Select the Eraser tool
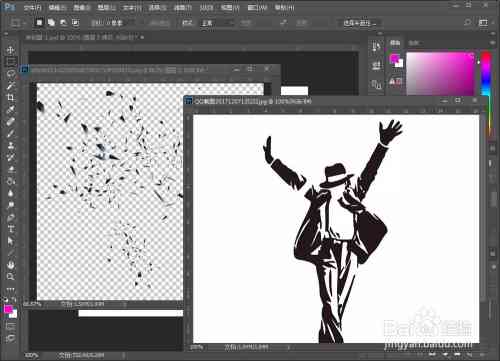The image size is (500, 361). click(11, 169)
